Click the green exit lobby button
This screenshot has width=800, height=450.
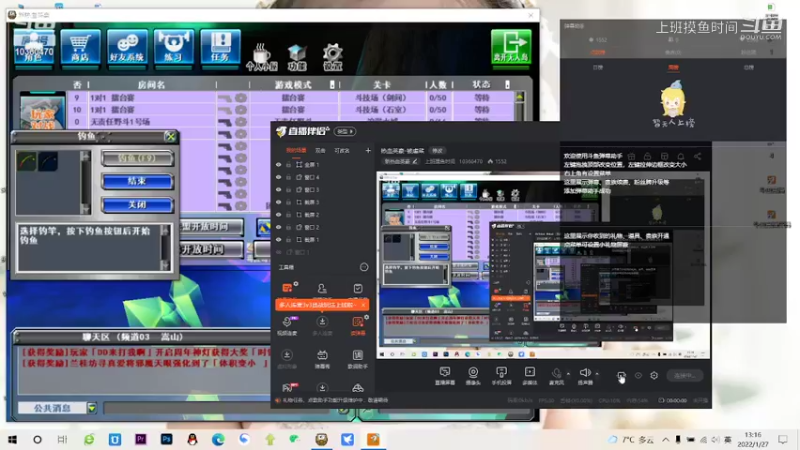point(511,47)
